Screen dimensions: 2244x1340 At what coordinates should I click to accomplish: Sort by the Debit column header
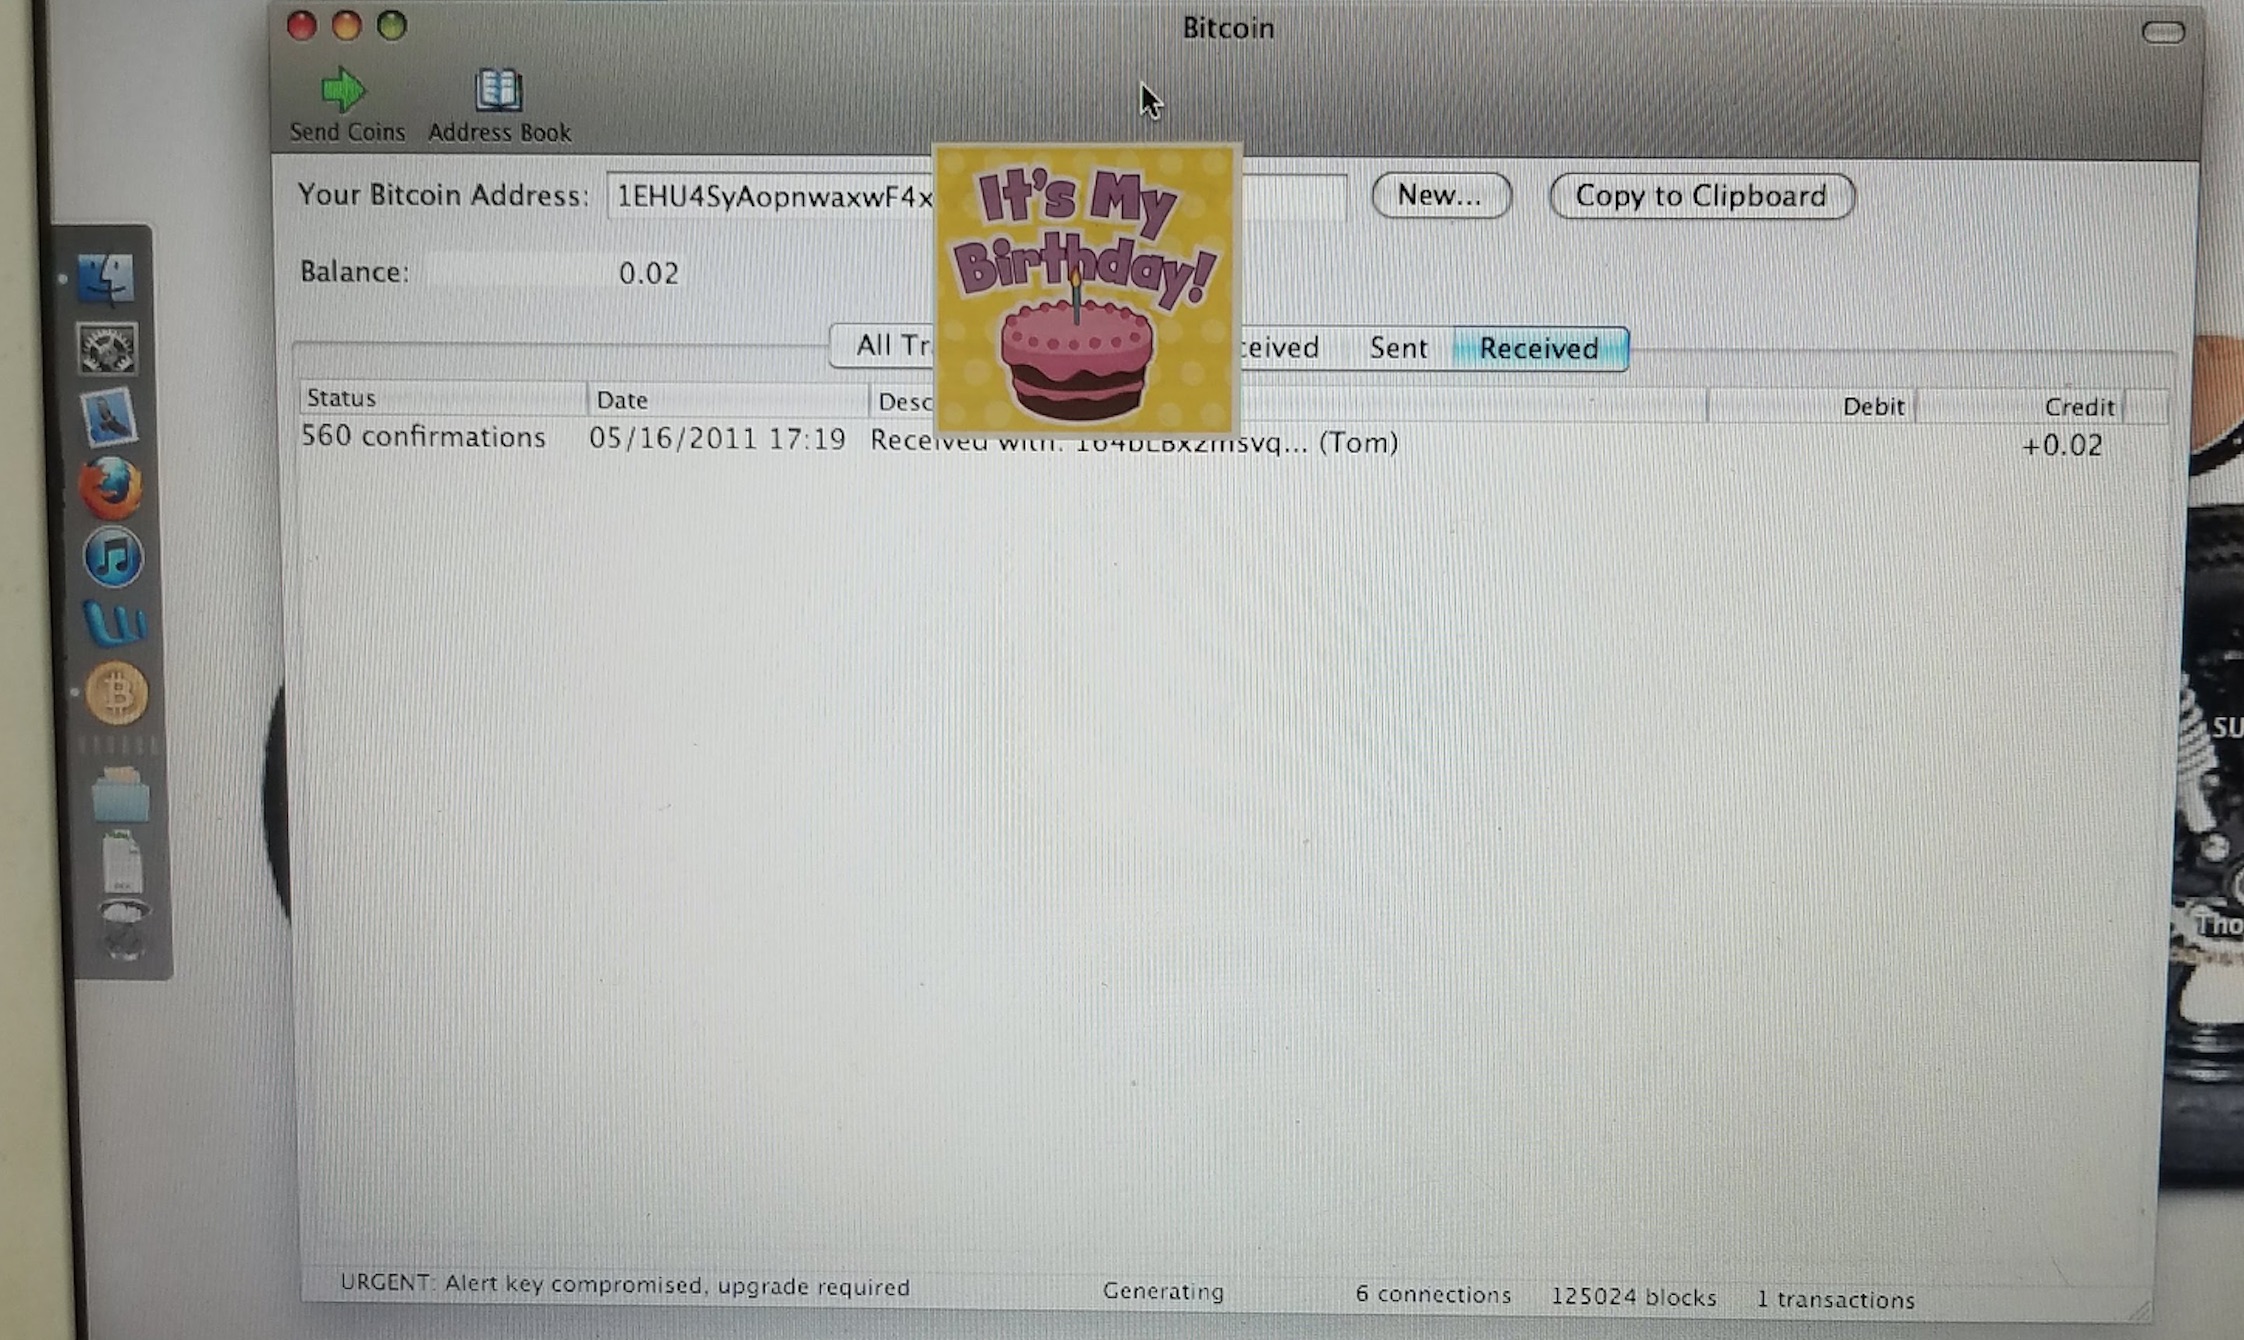pyautogui.click(x=1810, y=406)
